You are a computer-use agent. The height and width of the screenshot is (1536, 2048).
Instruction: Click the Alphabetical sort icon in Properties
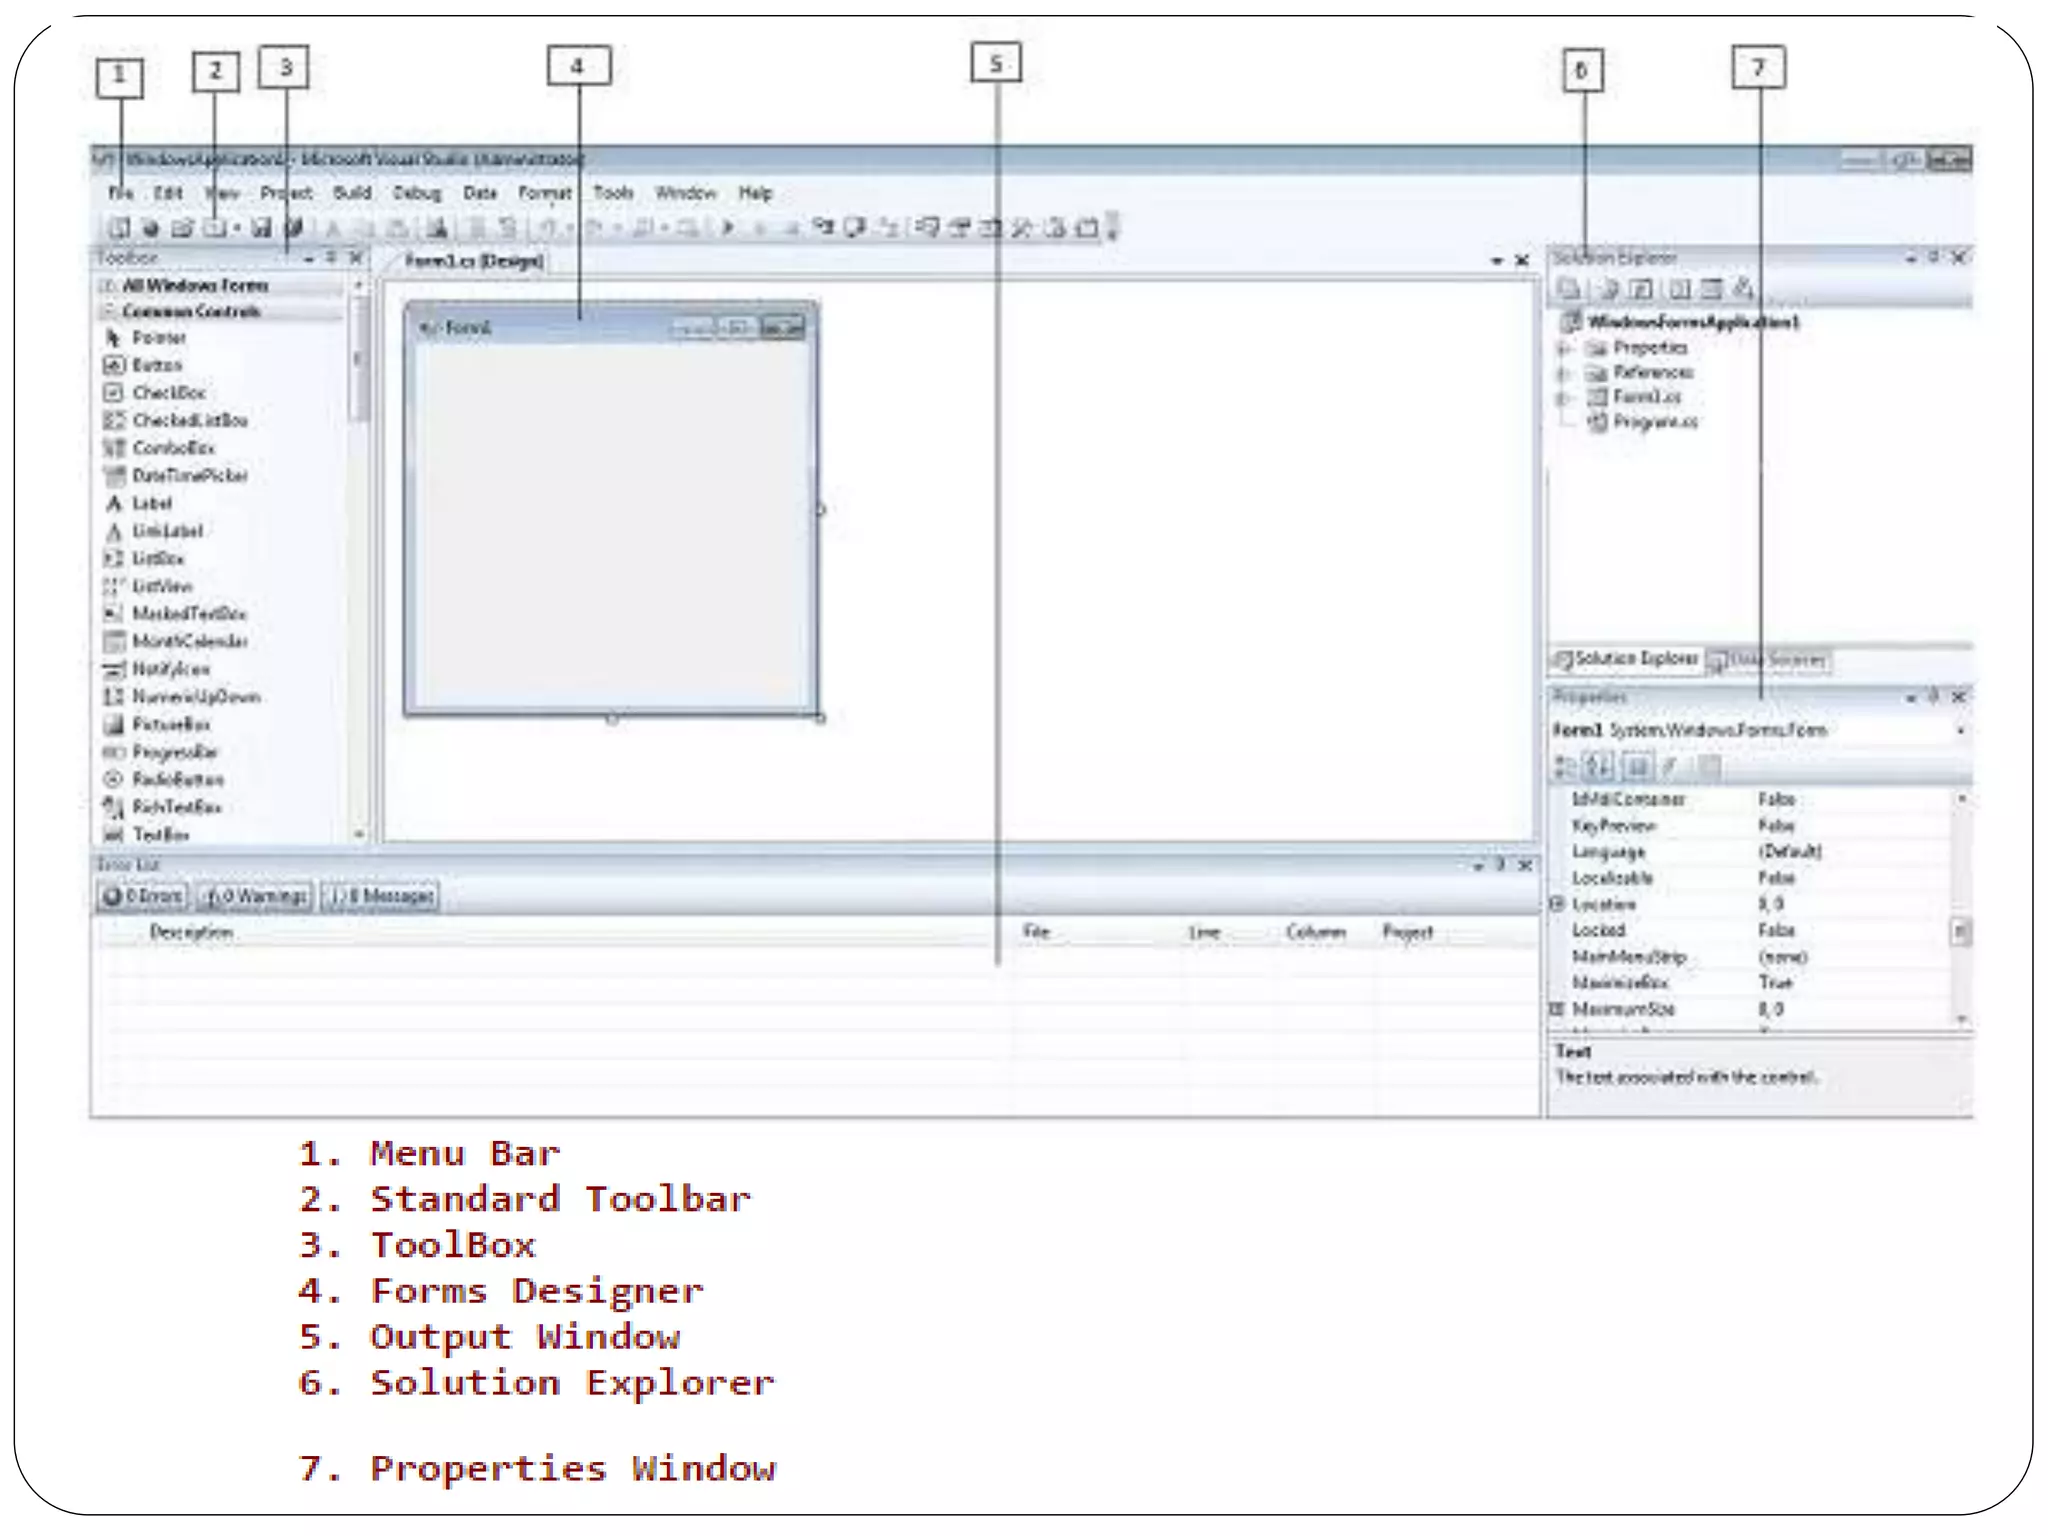point(1598,767)
